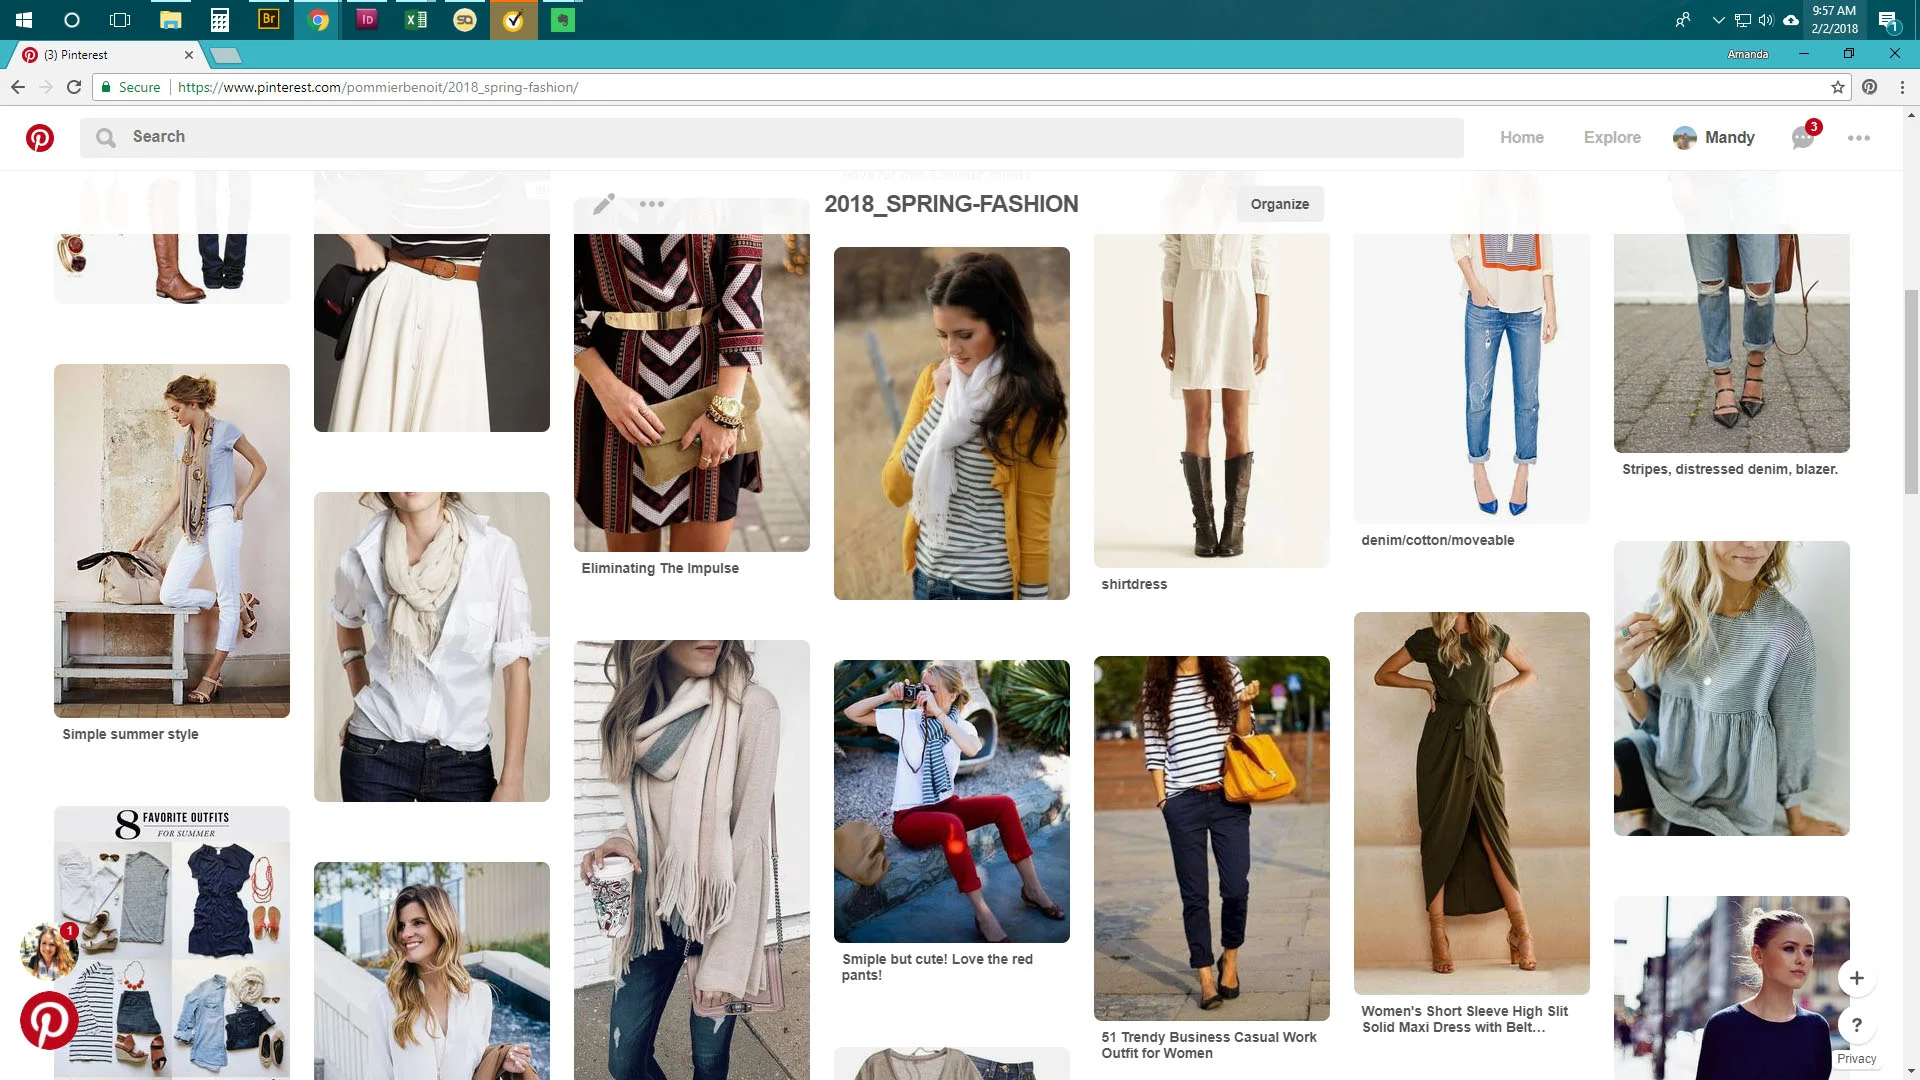Open the Home tab
This screenshot has width=1920, height=1080.
(x=1521, y=138)
